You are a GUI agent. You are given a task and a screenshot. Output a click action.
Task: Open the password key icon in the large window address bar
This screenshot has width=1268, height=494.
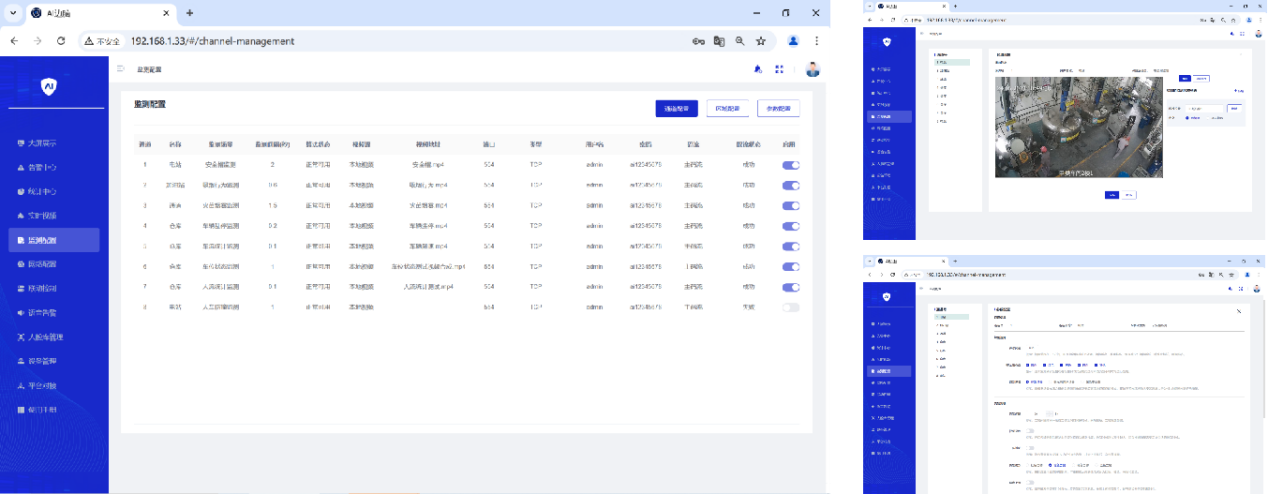click(698, 41)
